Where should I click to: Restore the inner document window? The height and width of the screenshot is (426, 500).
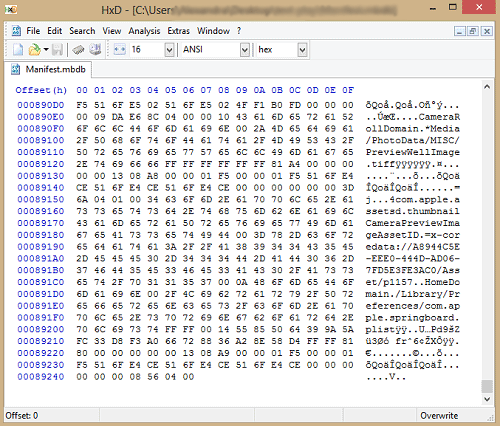point(472,31)
